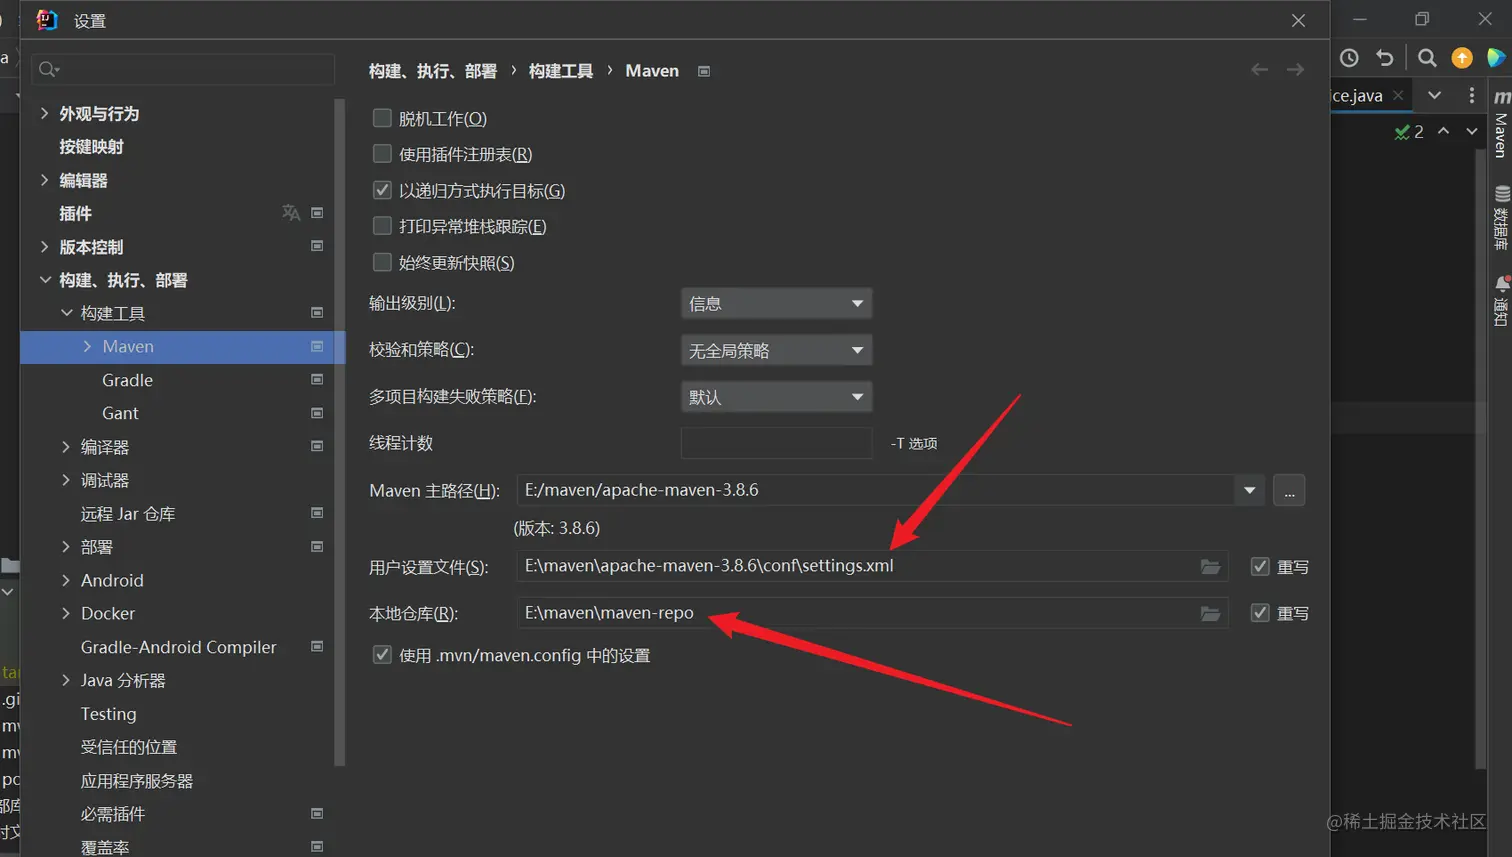Open the 数据库 tool window on right edge
The width and height of the screenshot is (1512, 857).
tap(1500, 218)
